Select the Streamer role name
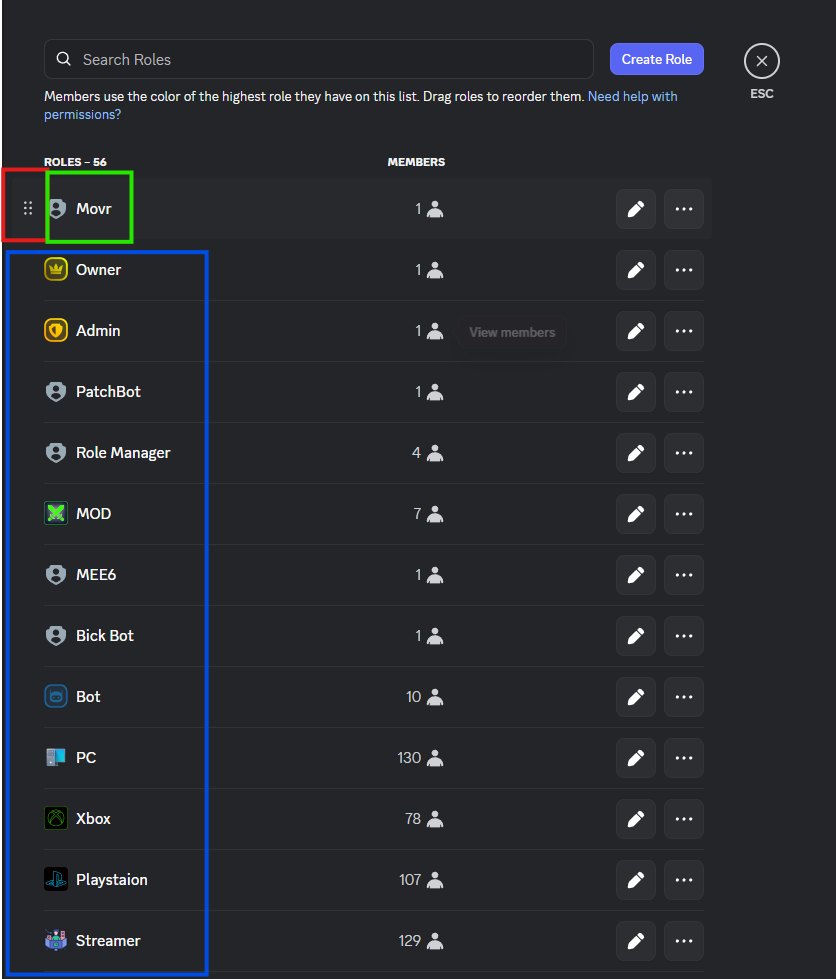Viewport: 836px width, 979px height. pyautogui.click(x=108, y=941)
